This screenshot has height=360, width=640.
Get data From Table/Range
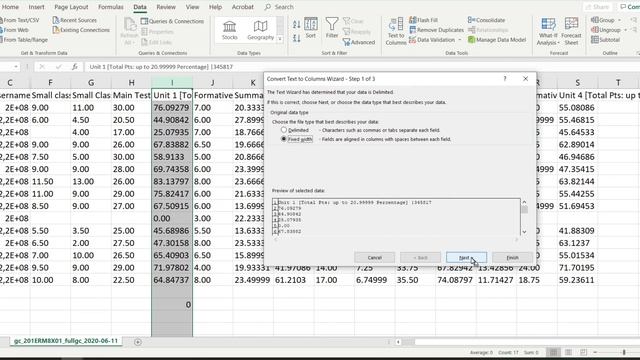(x=24, y=40)
